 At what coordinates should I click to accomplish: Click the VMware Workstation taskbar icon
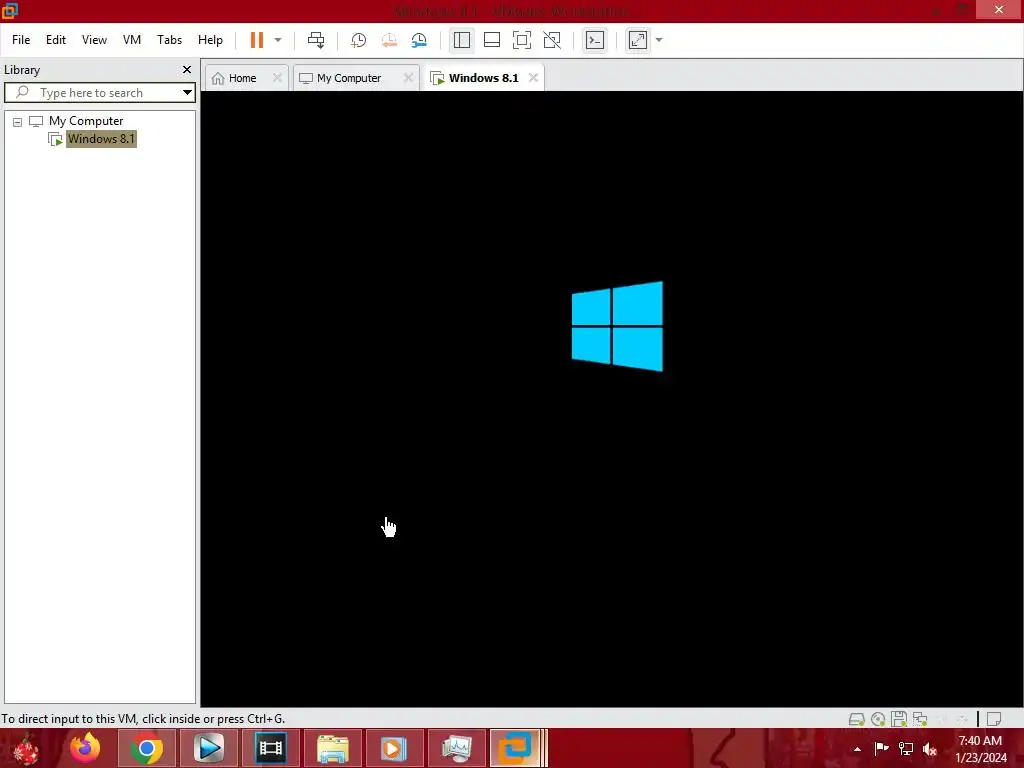pos(515,748)
